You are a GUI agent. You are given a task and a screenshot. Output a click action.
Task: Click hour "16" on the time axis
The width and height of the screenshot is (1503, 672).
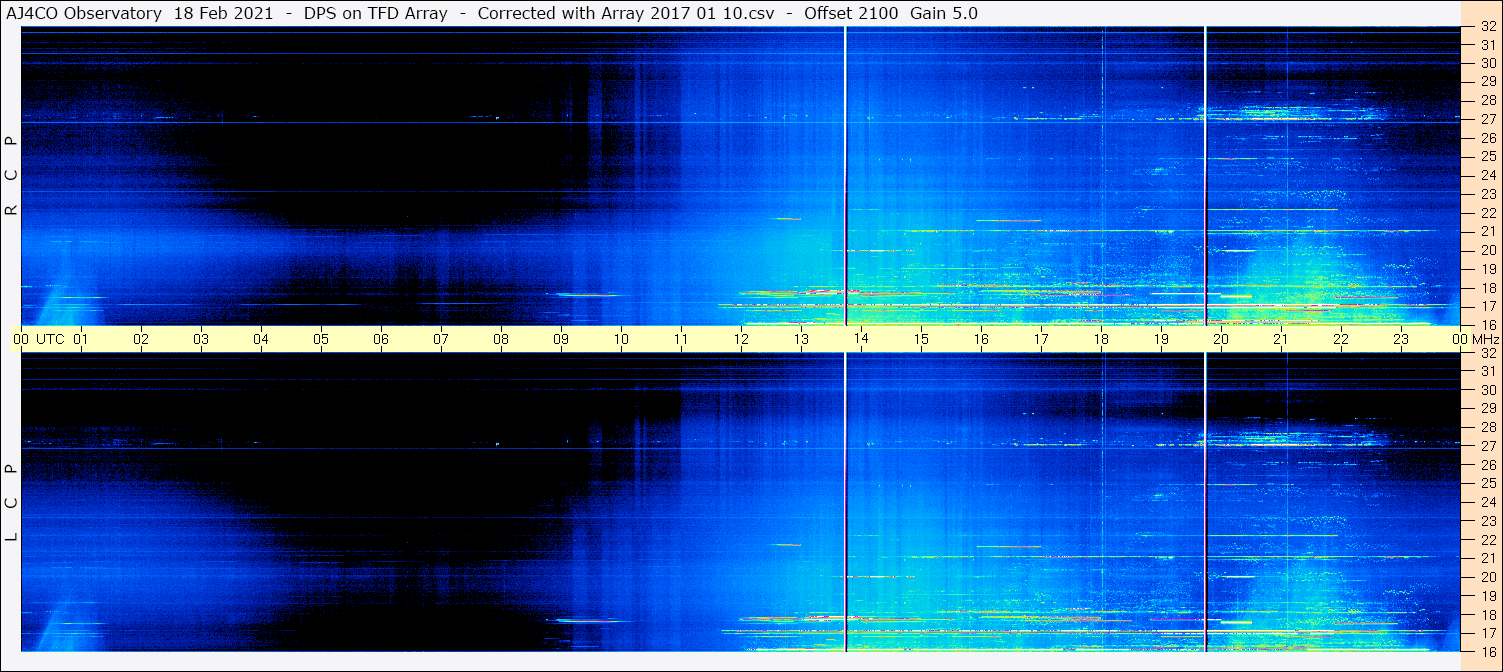[x=981, y=340]
